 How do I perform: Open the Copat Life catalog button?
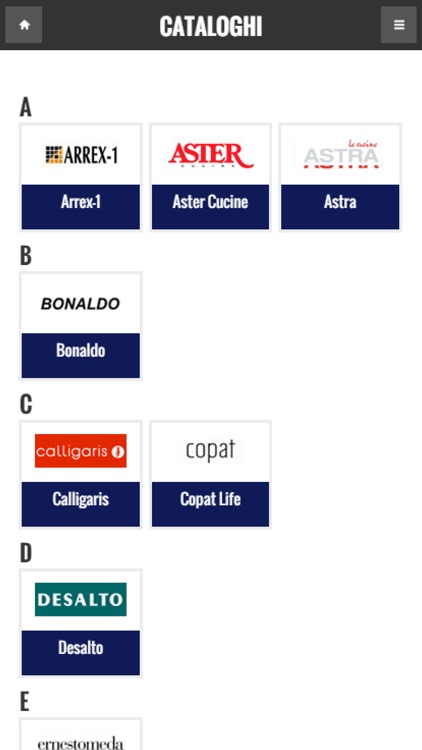click(211, 504)
